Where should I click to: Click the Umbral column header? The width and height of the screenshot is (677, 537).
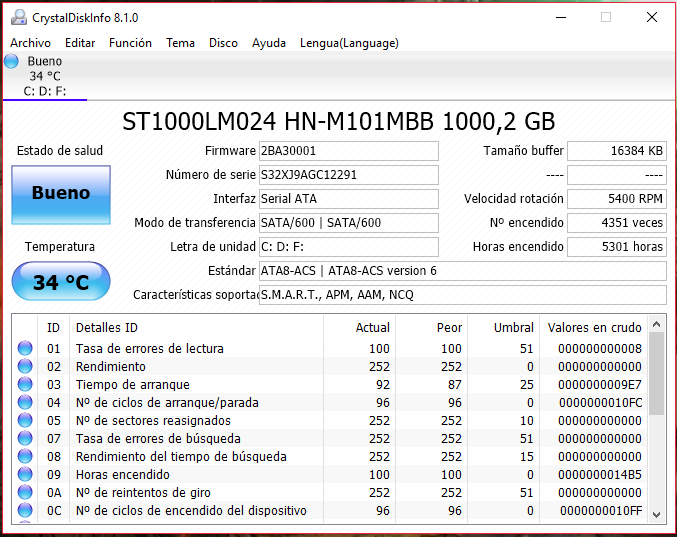pyautogui.click(x=503, y=328)
